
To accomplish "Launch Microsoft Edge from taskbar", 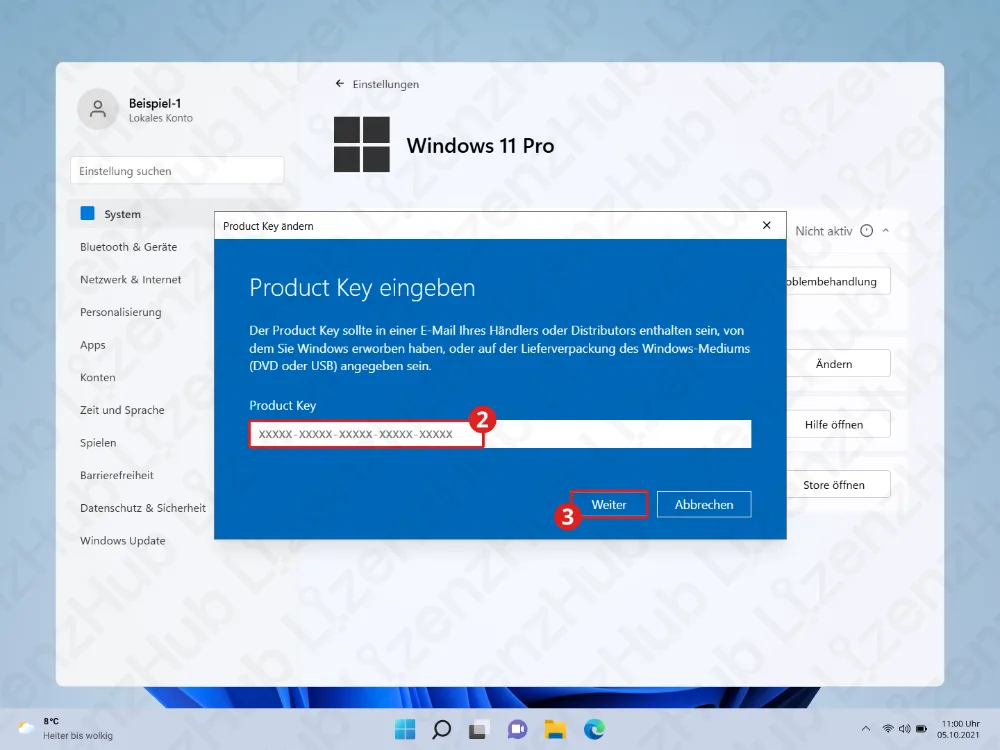I will pos(594,729).
